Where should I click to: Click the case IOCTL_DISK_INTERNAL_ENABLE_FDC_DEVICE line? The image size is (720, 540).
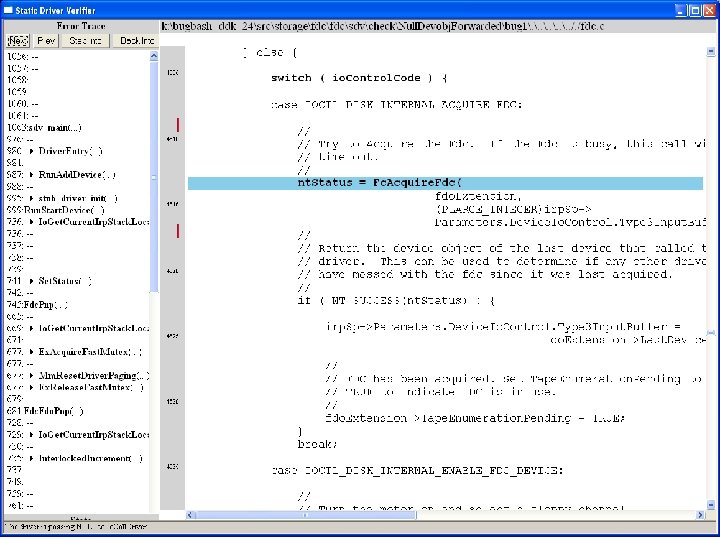(x=417, y=471)
